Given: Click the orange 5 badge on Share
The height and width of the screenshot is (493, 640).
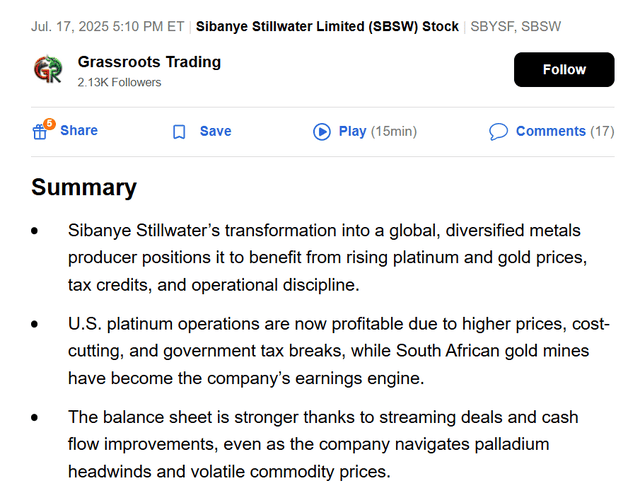Looking at the screenshot, I should coord(49,124).
